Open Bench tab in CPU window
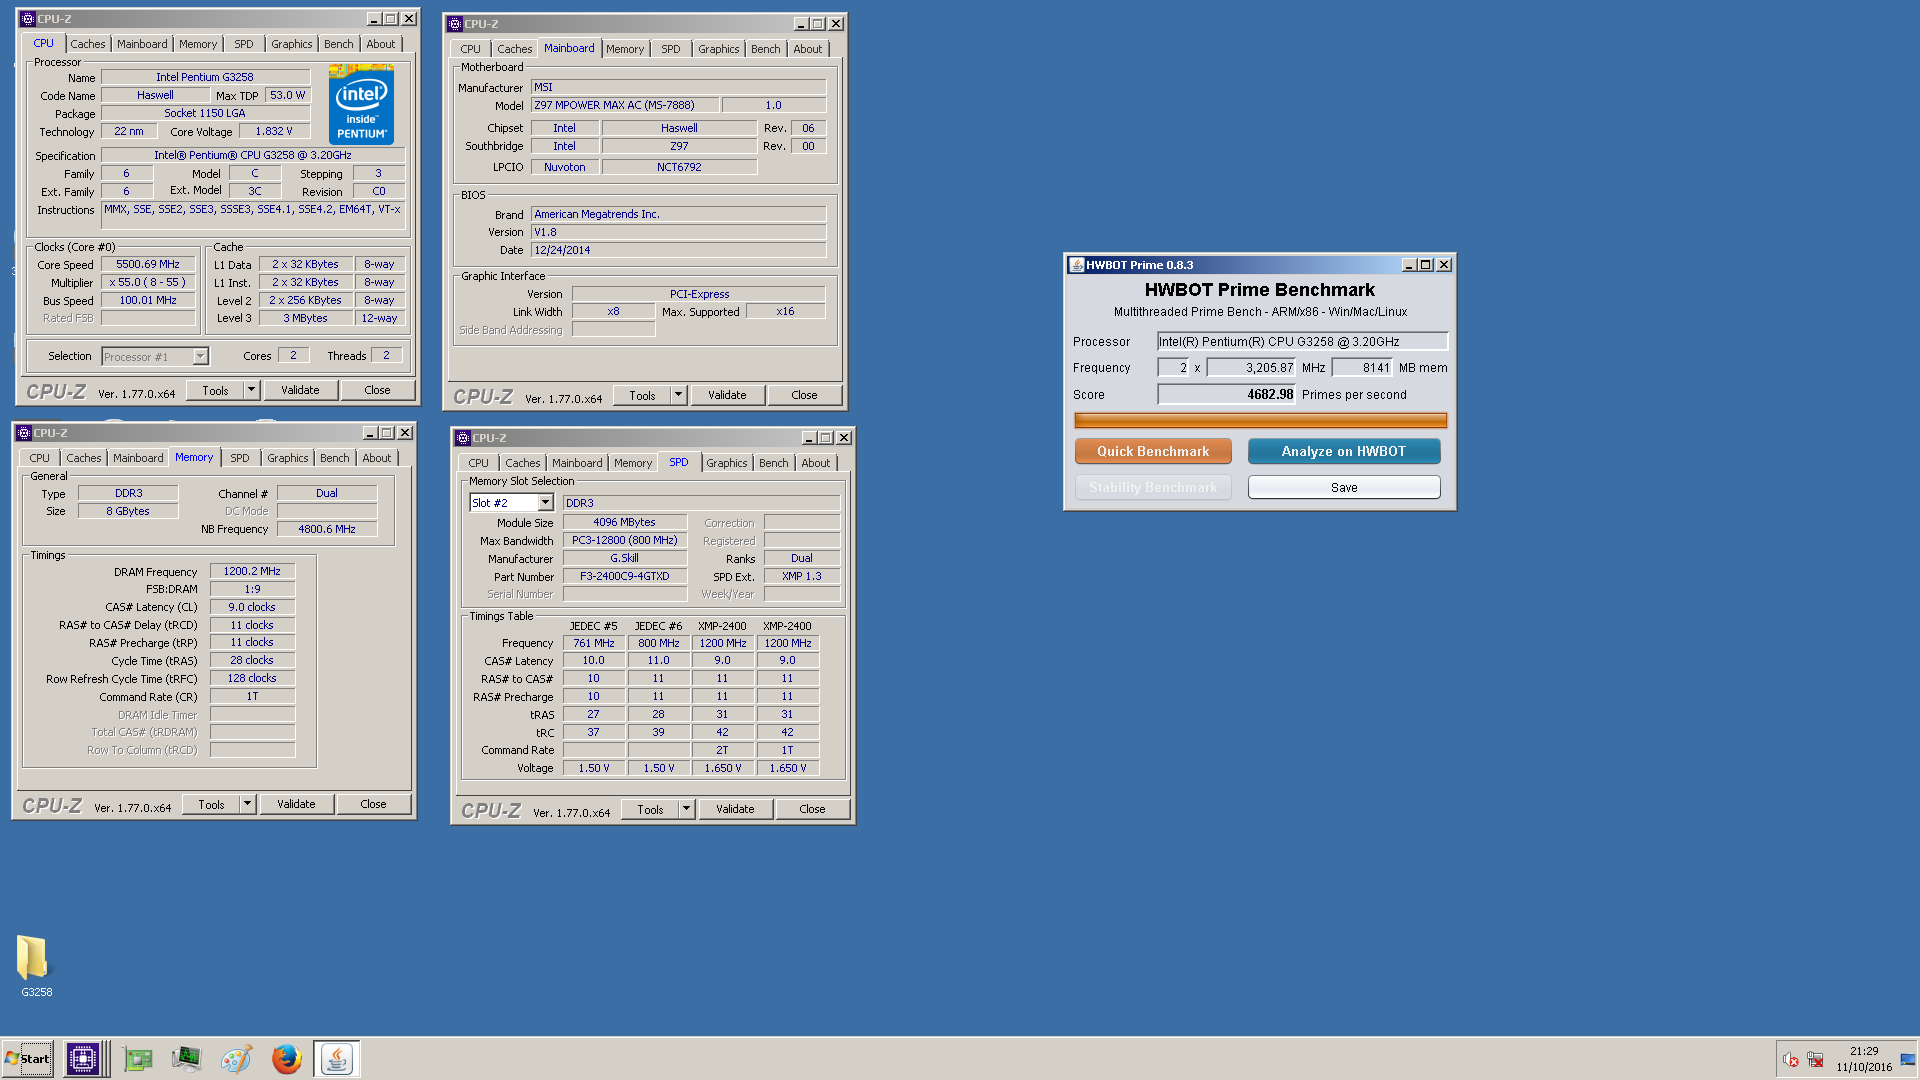The image size is (1920, 1080). pos(339,44)
